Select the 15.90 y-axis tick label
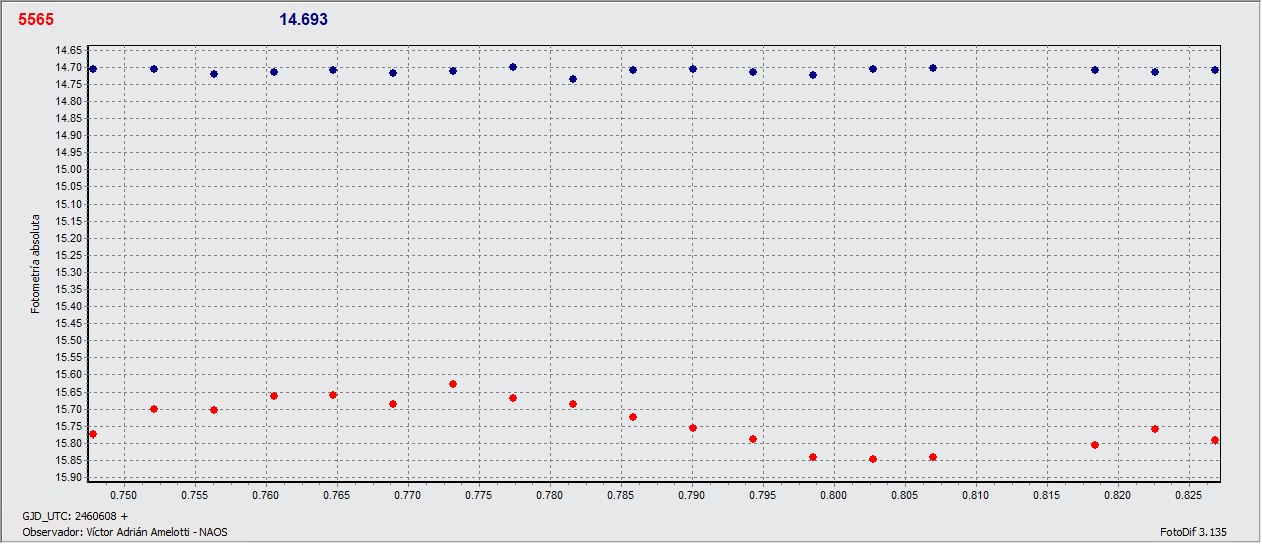 69,477
